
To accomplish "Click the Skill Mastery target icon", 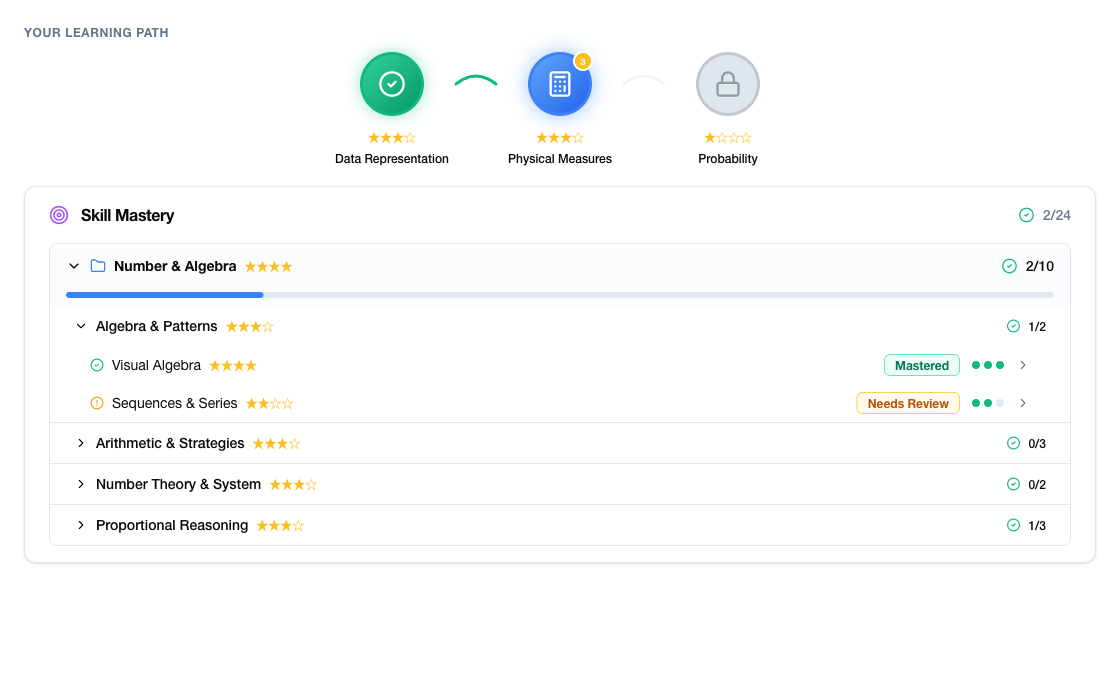I will pyautogui.click(x=59, y=215).
